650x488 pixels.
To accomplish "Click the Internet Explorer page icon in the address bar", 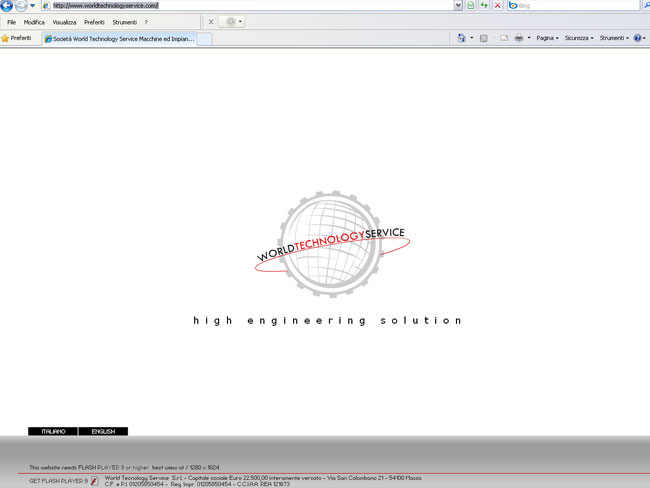I will (x=46, y=5).
